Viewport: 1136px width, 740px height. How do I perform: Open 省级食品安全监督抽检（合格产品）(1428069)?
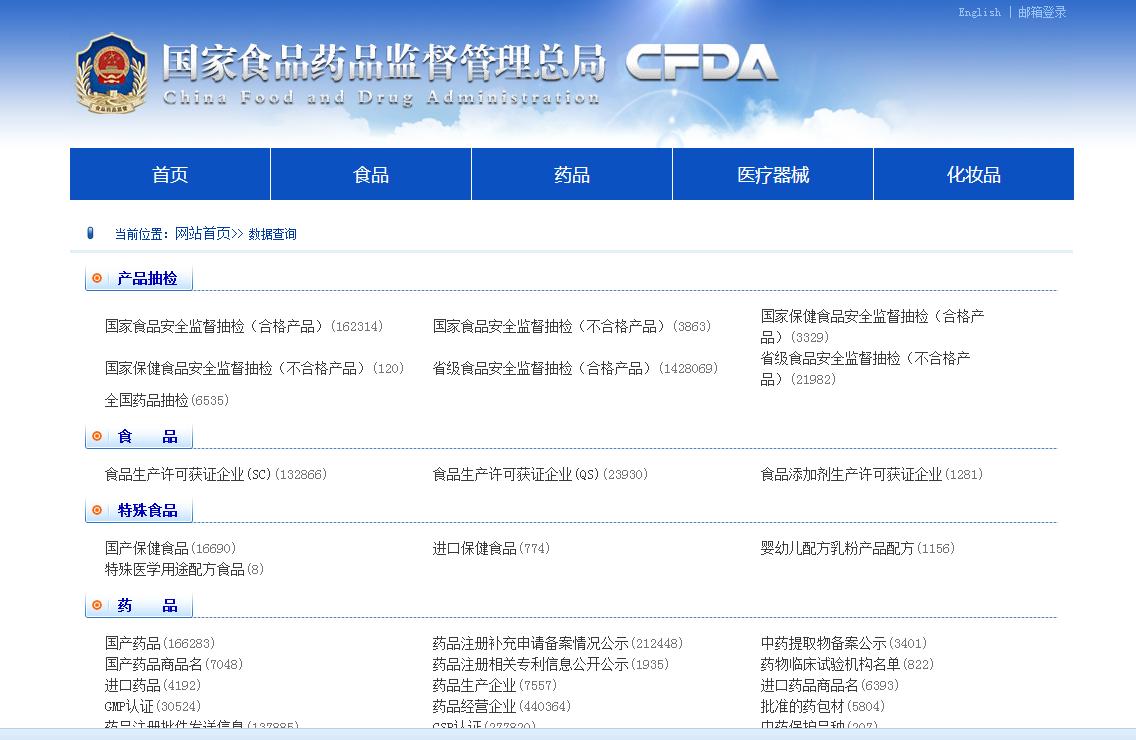click(x=575, y=368)
